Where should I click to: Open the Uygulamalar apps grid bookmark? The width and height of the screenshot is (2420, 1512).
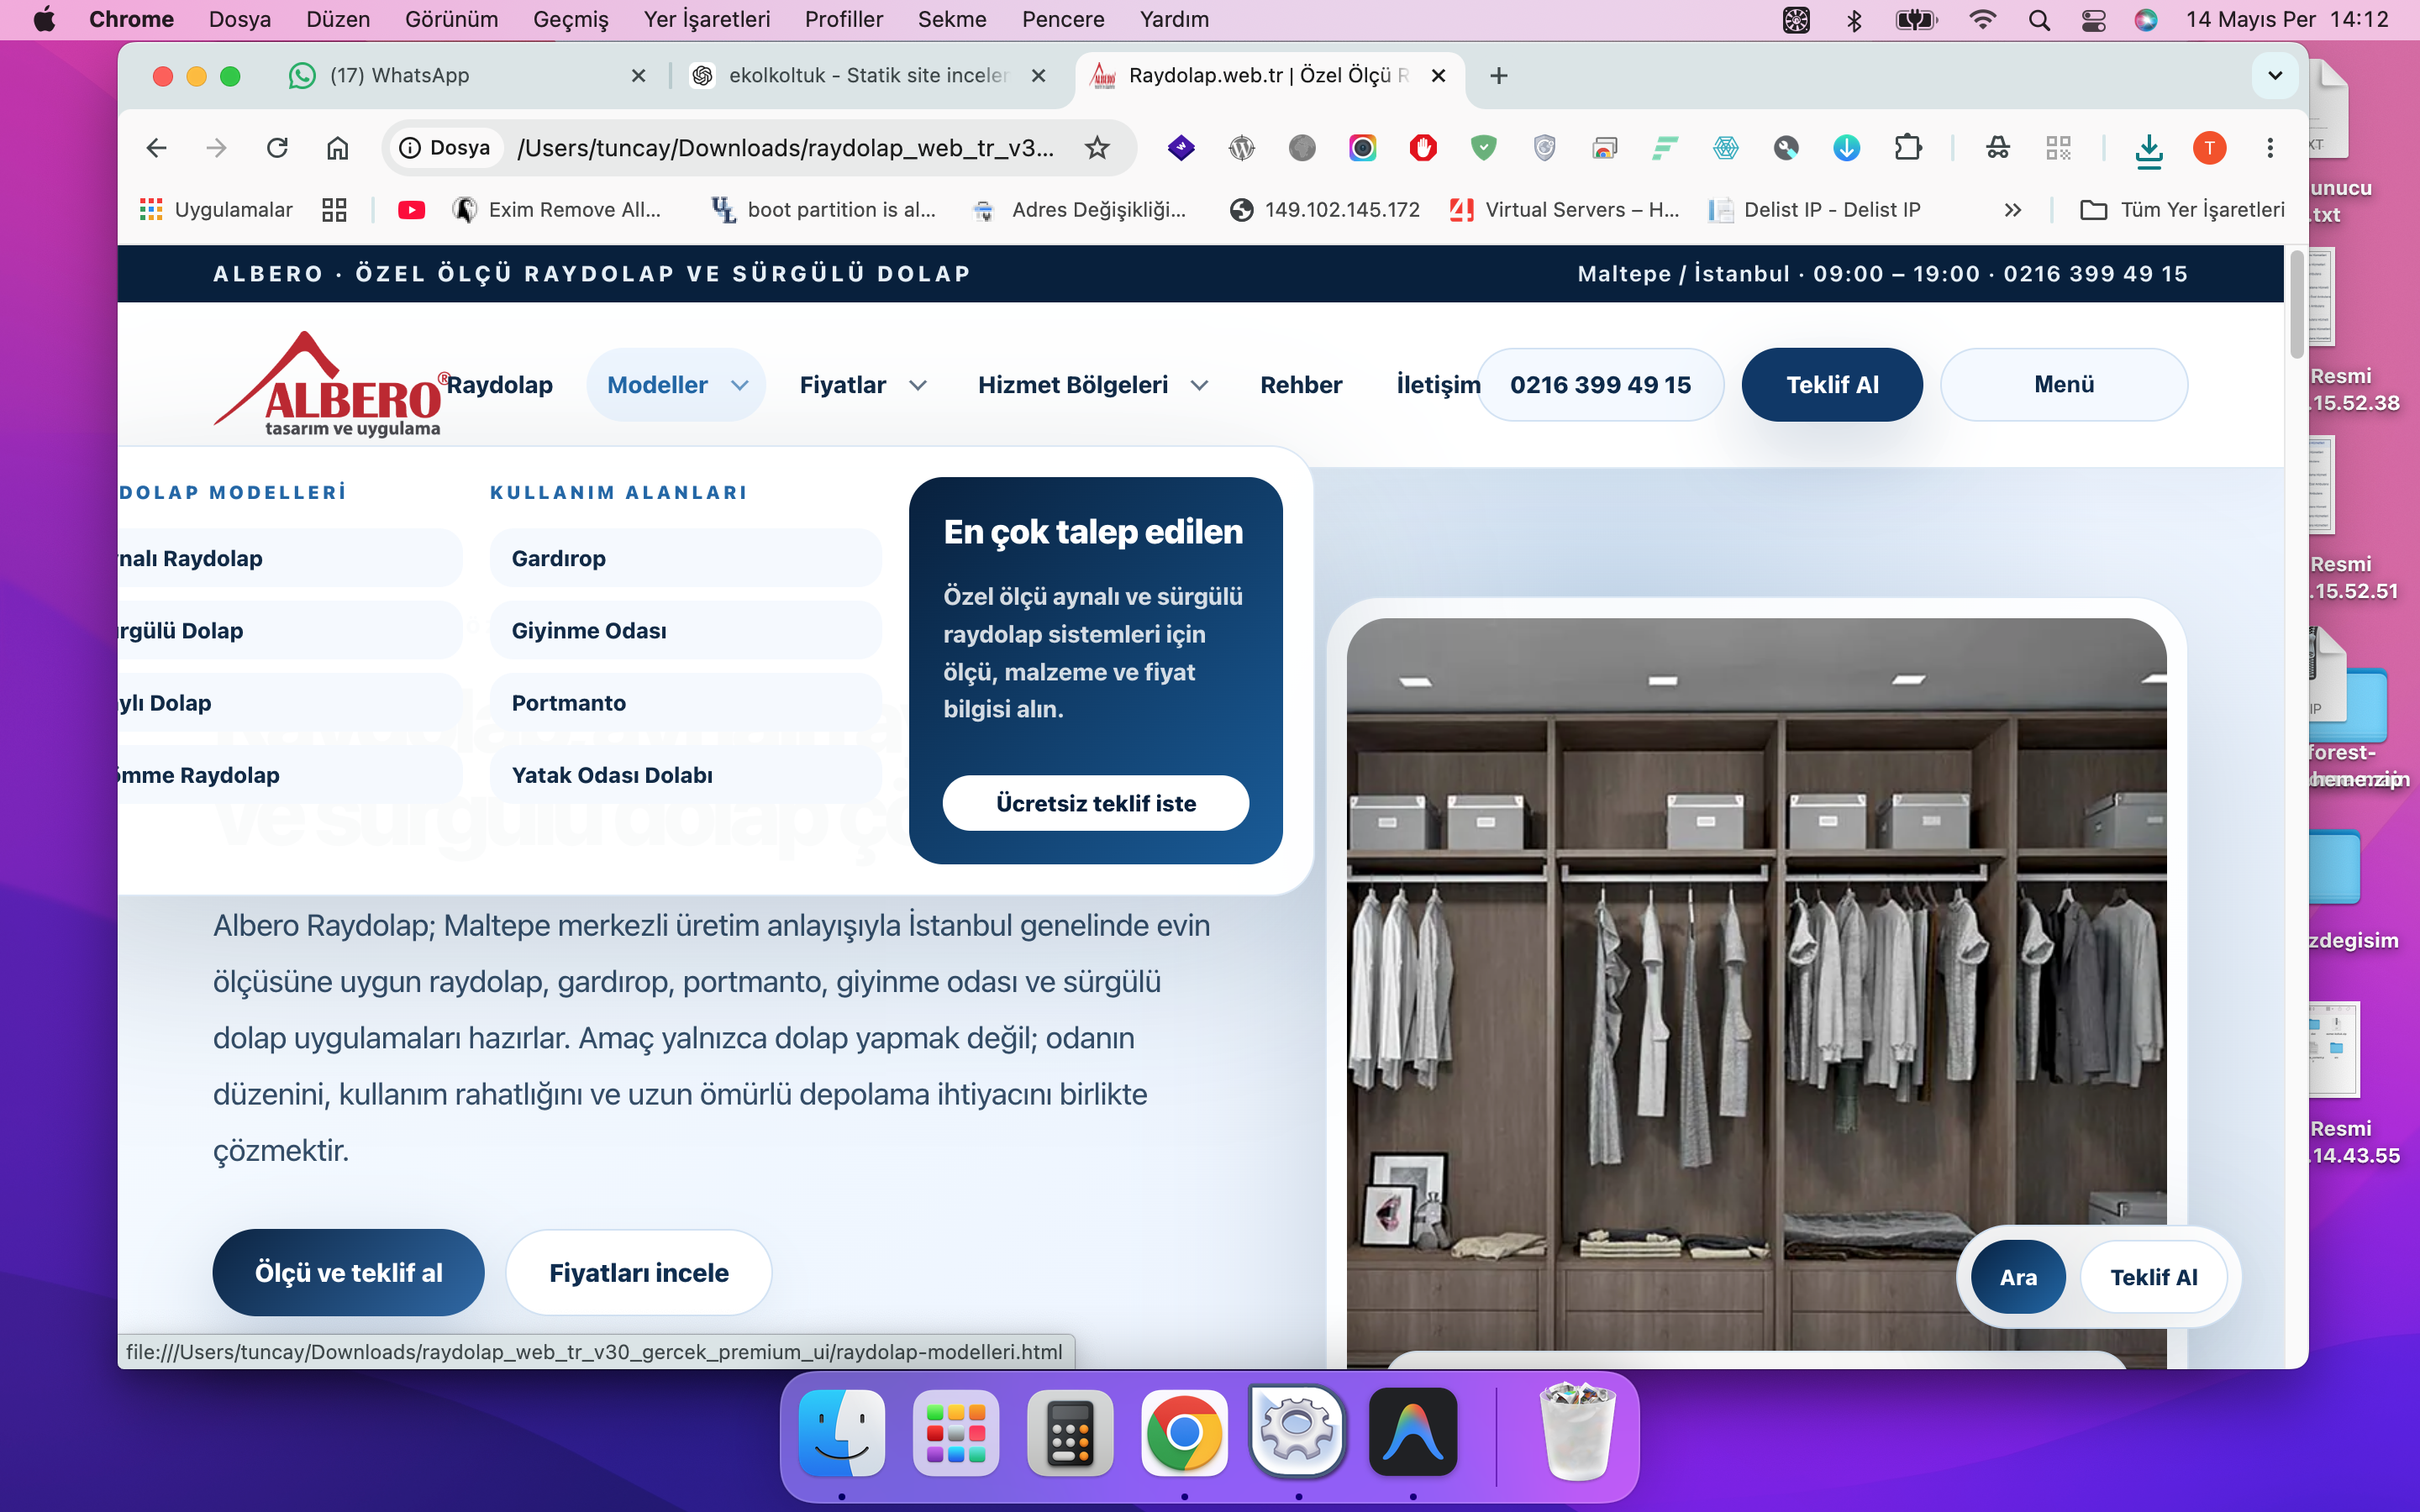[216, 210]
